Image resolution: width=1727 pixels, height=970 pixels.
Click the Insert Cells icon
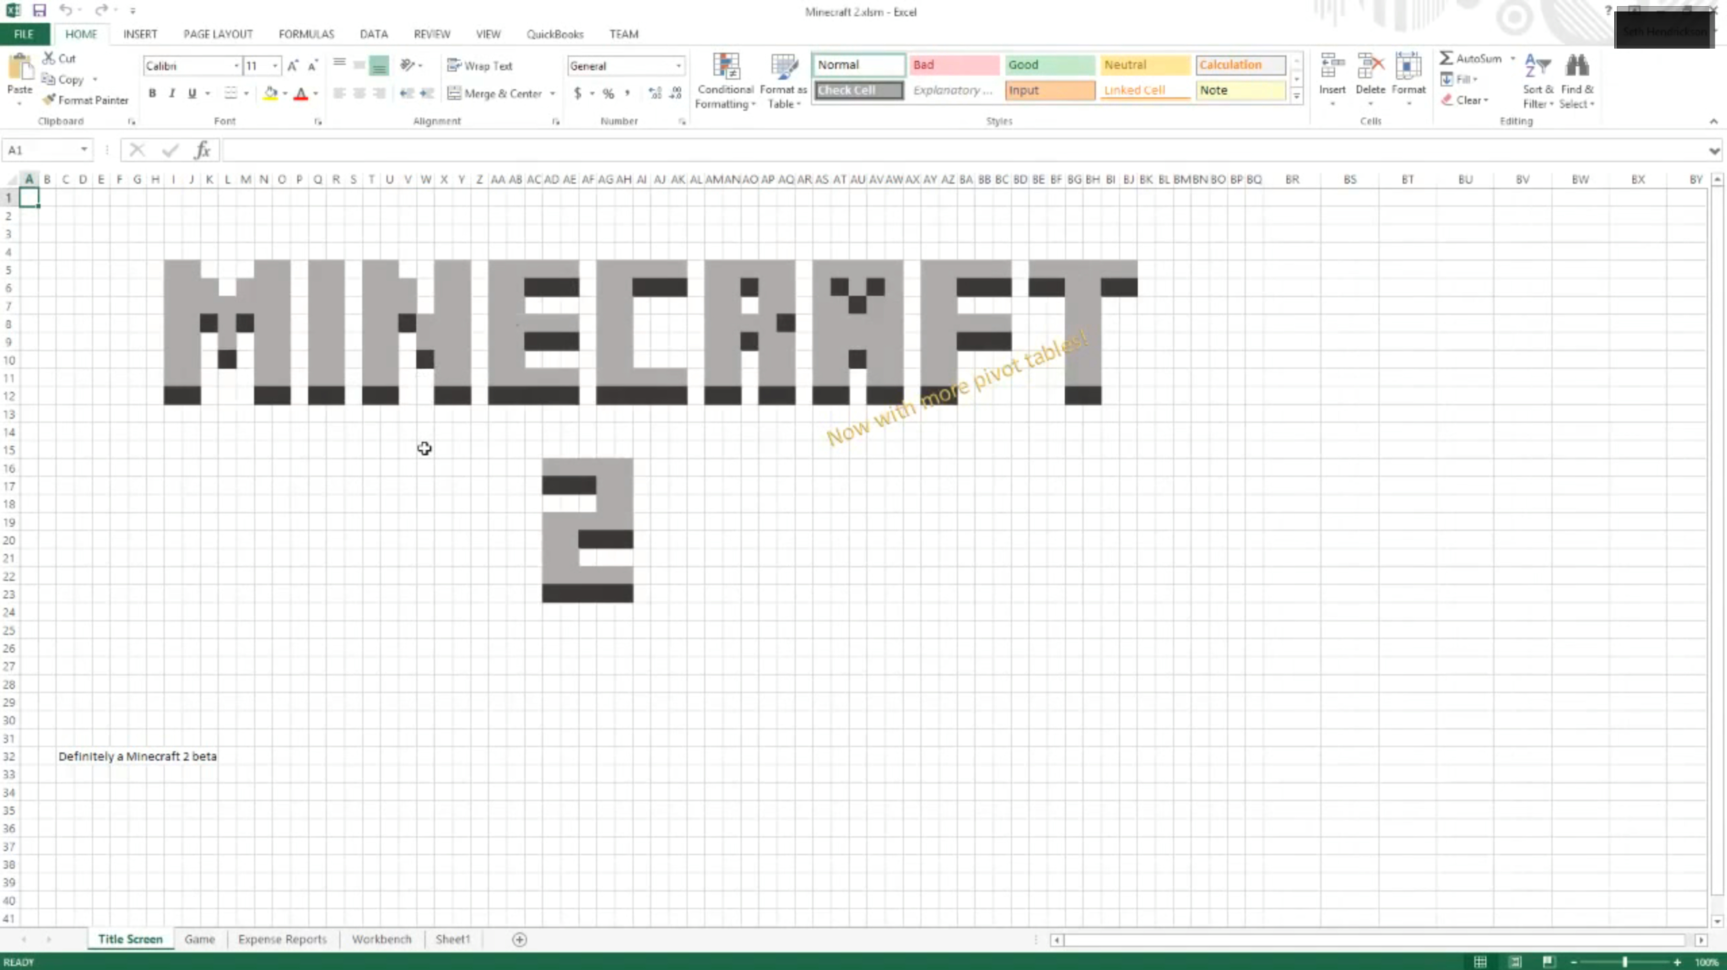[x=1331, y=68]
